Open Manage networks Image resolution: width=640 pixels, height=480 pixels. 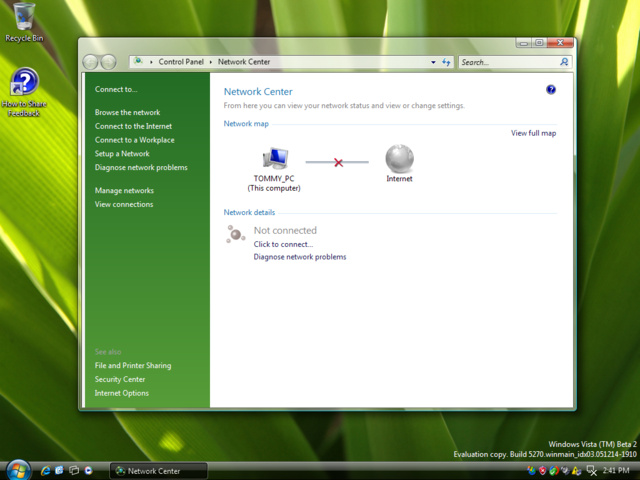tap(124, 191)
